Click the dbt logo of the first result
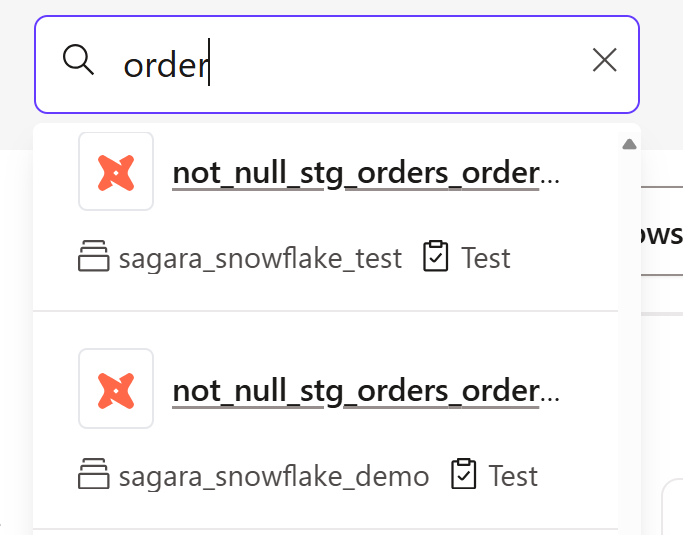Viewport: 683px width, 535px height. coord(116,172)
